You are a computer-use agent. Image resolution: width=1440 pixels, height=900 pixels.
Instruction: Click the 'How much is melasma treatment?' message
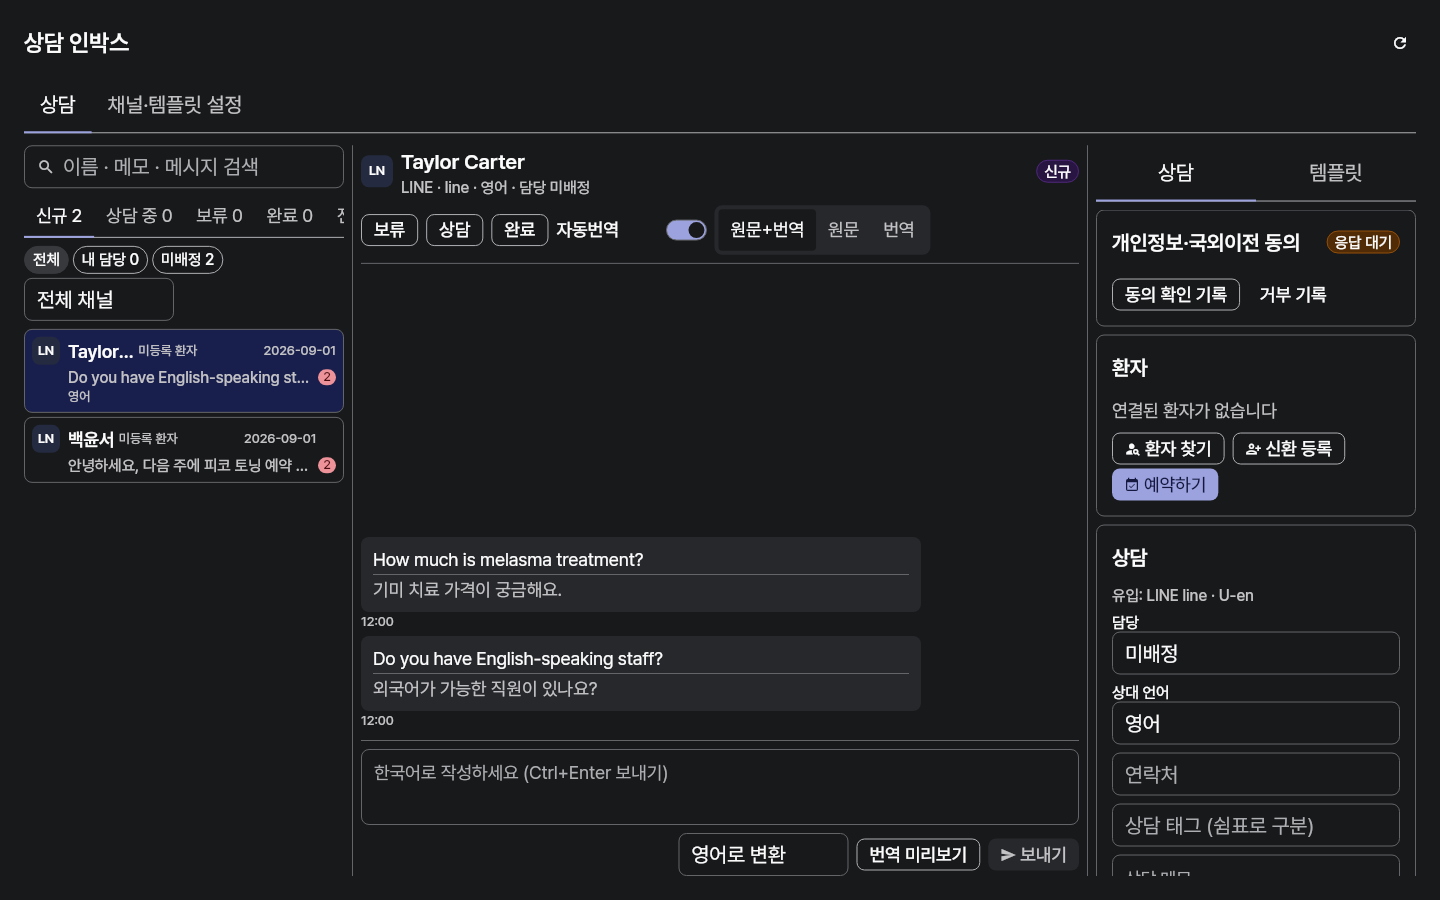pyautogui.click(x=641, y=575)
